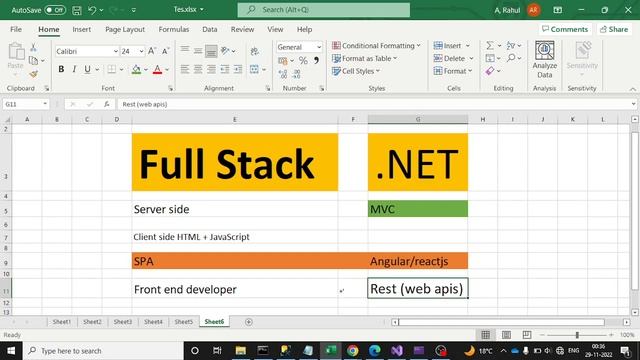Toggle Middle Align
Screen dimensions: 640x360
pos(198,51)
